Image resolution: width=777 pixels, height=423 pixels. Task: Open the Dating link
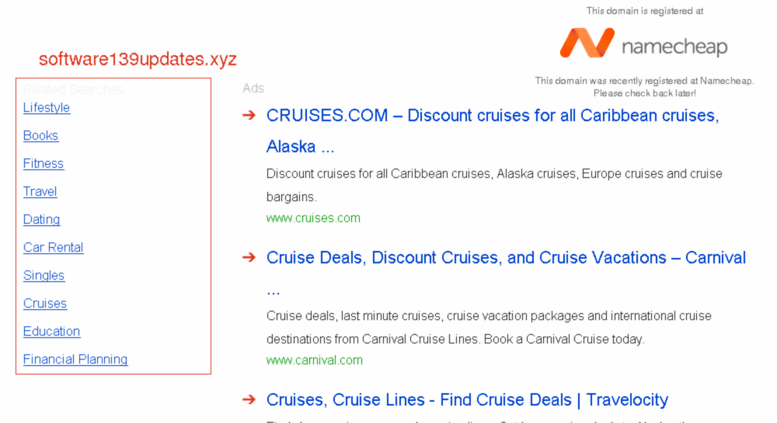[x=42, y=219]
